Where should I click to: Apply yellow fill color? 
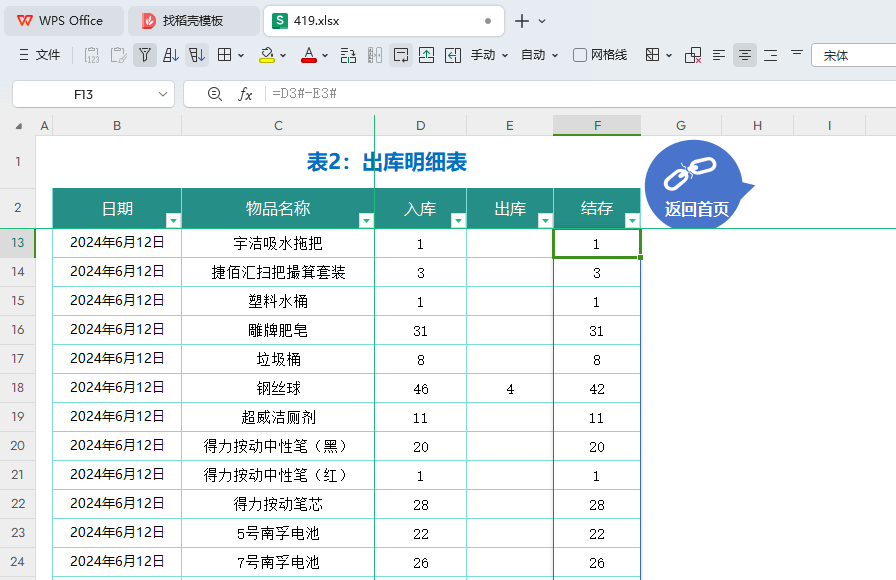point(266,55)
